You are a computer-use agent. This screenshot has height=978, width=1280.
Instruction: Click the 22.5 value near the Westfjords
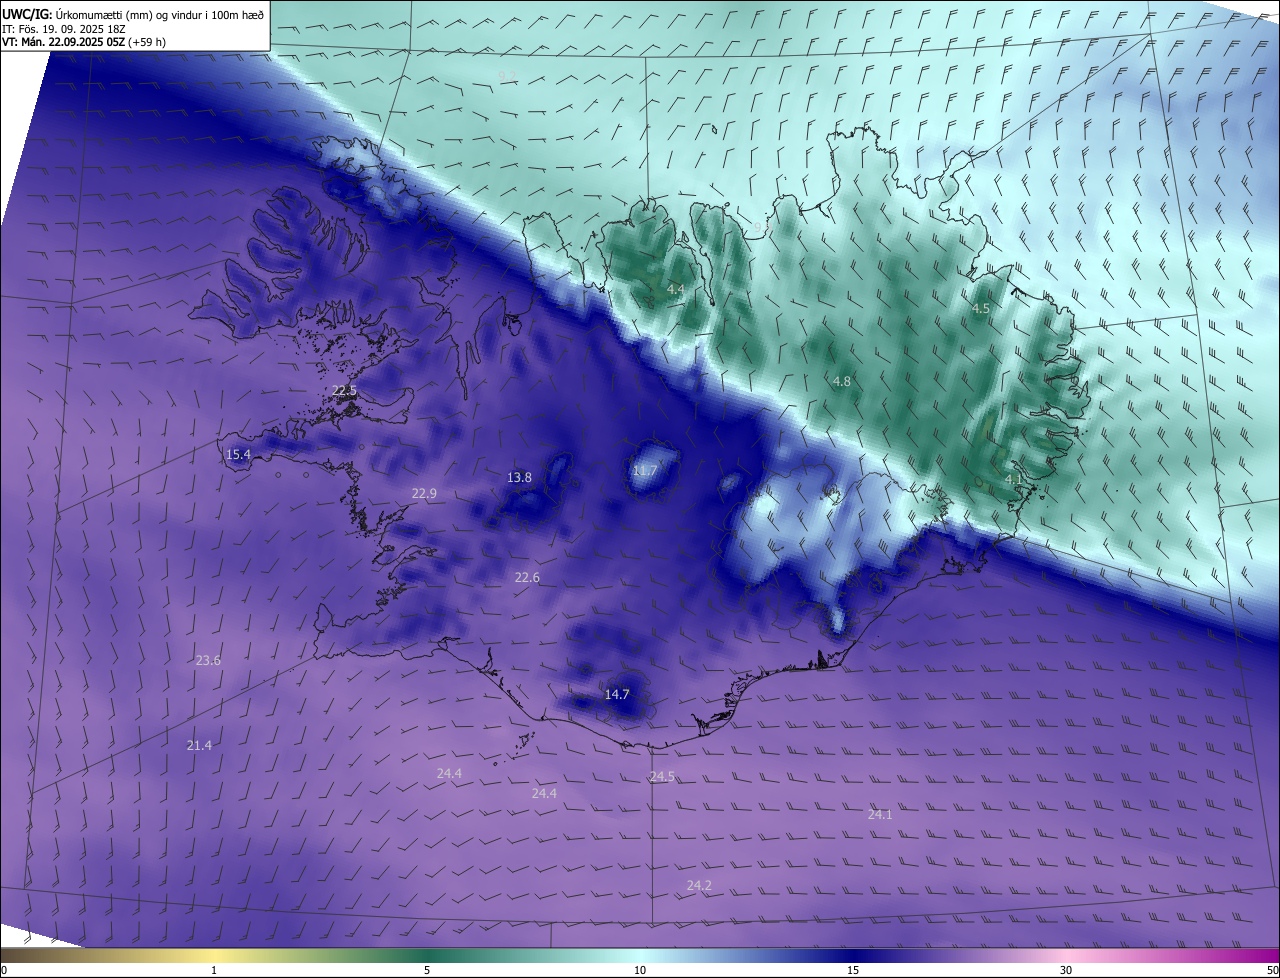click(x=344, y=391)
